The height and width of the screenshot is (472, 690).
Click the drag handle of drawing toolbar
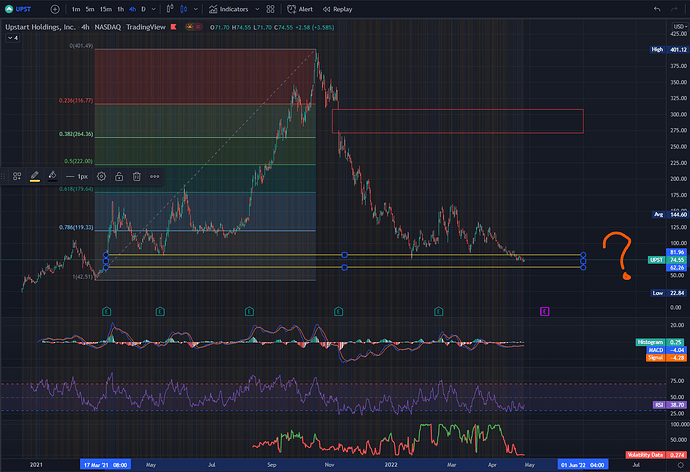point(3,176)
